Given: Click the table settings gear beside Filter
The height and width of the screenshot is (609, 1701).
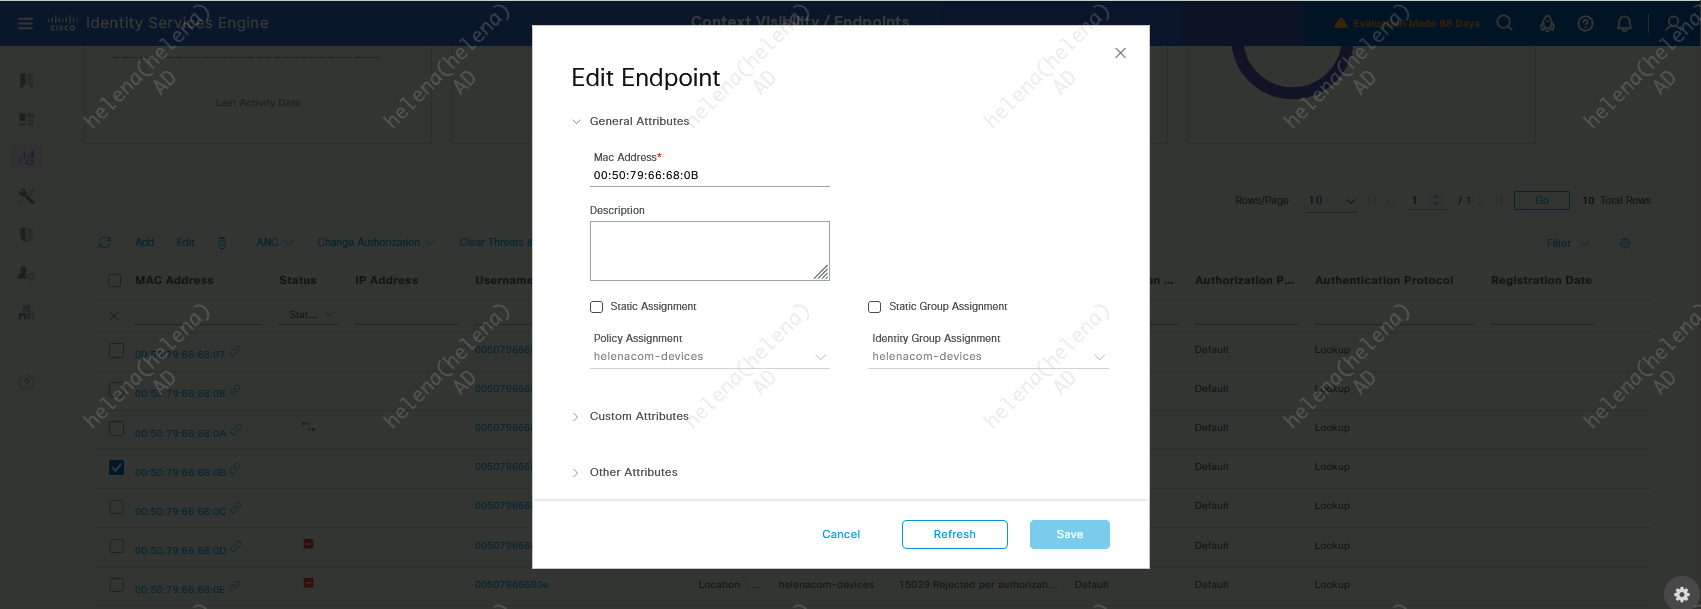Looking at the screenshot, I should 1625,243.
